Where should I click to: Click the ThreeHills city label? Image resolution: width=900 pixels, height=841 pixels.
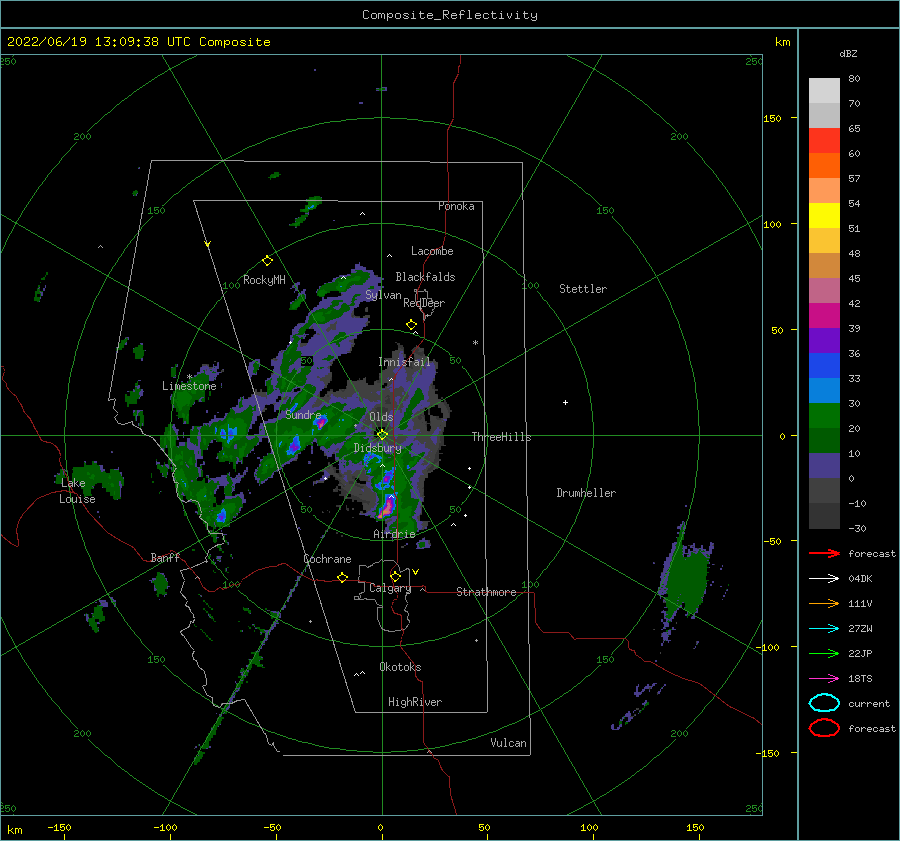[x=502, y=437]
